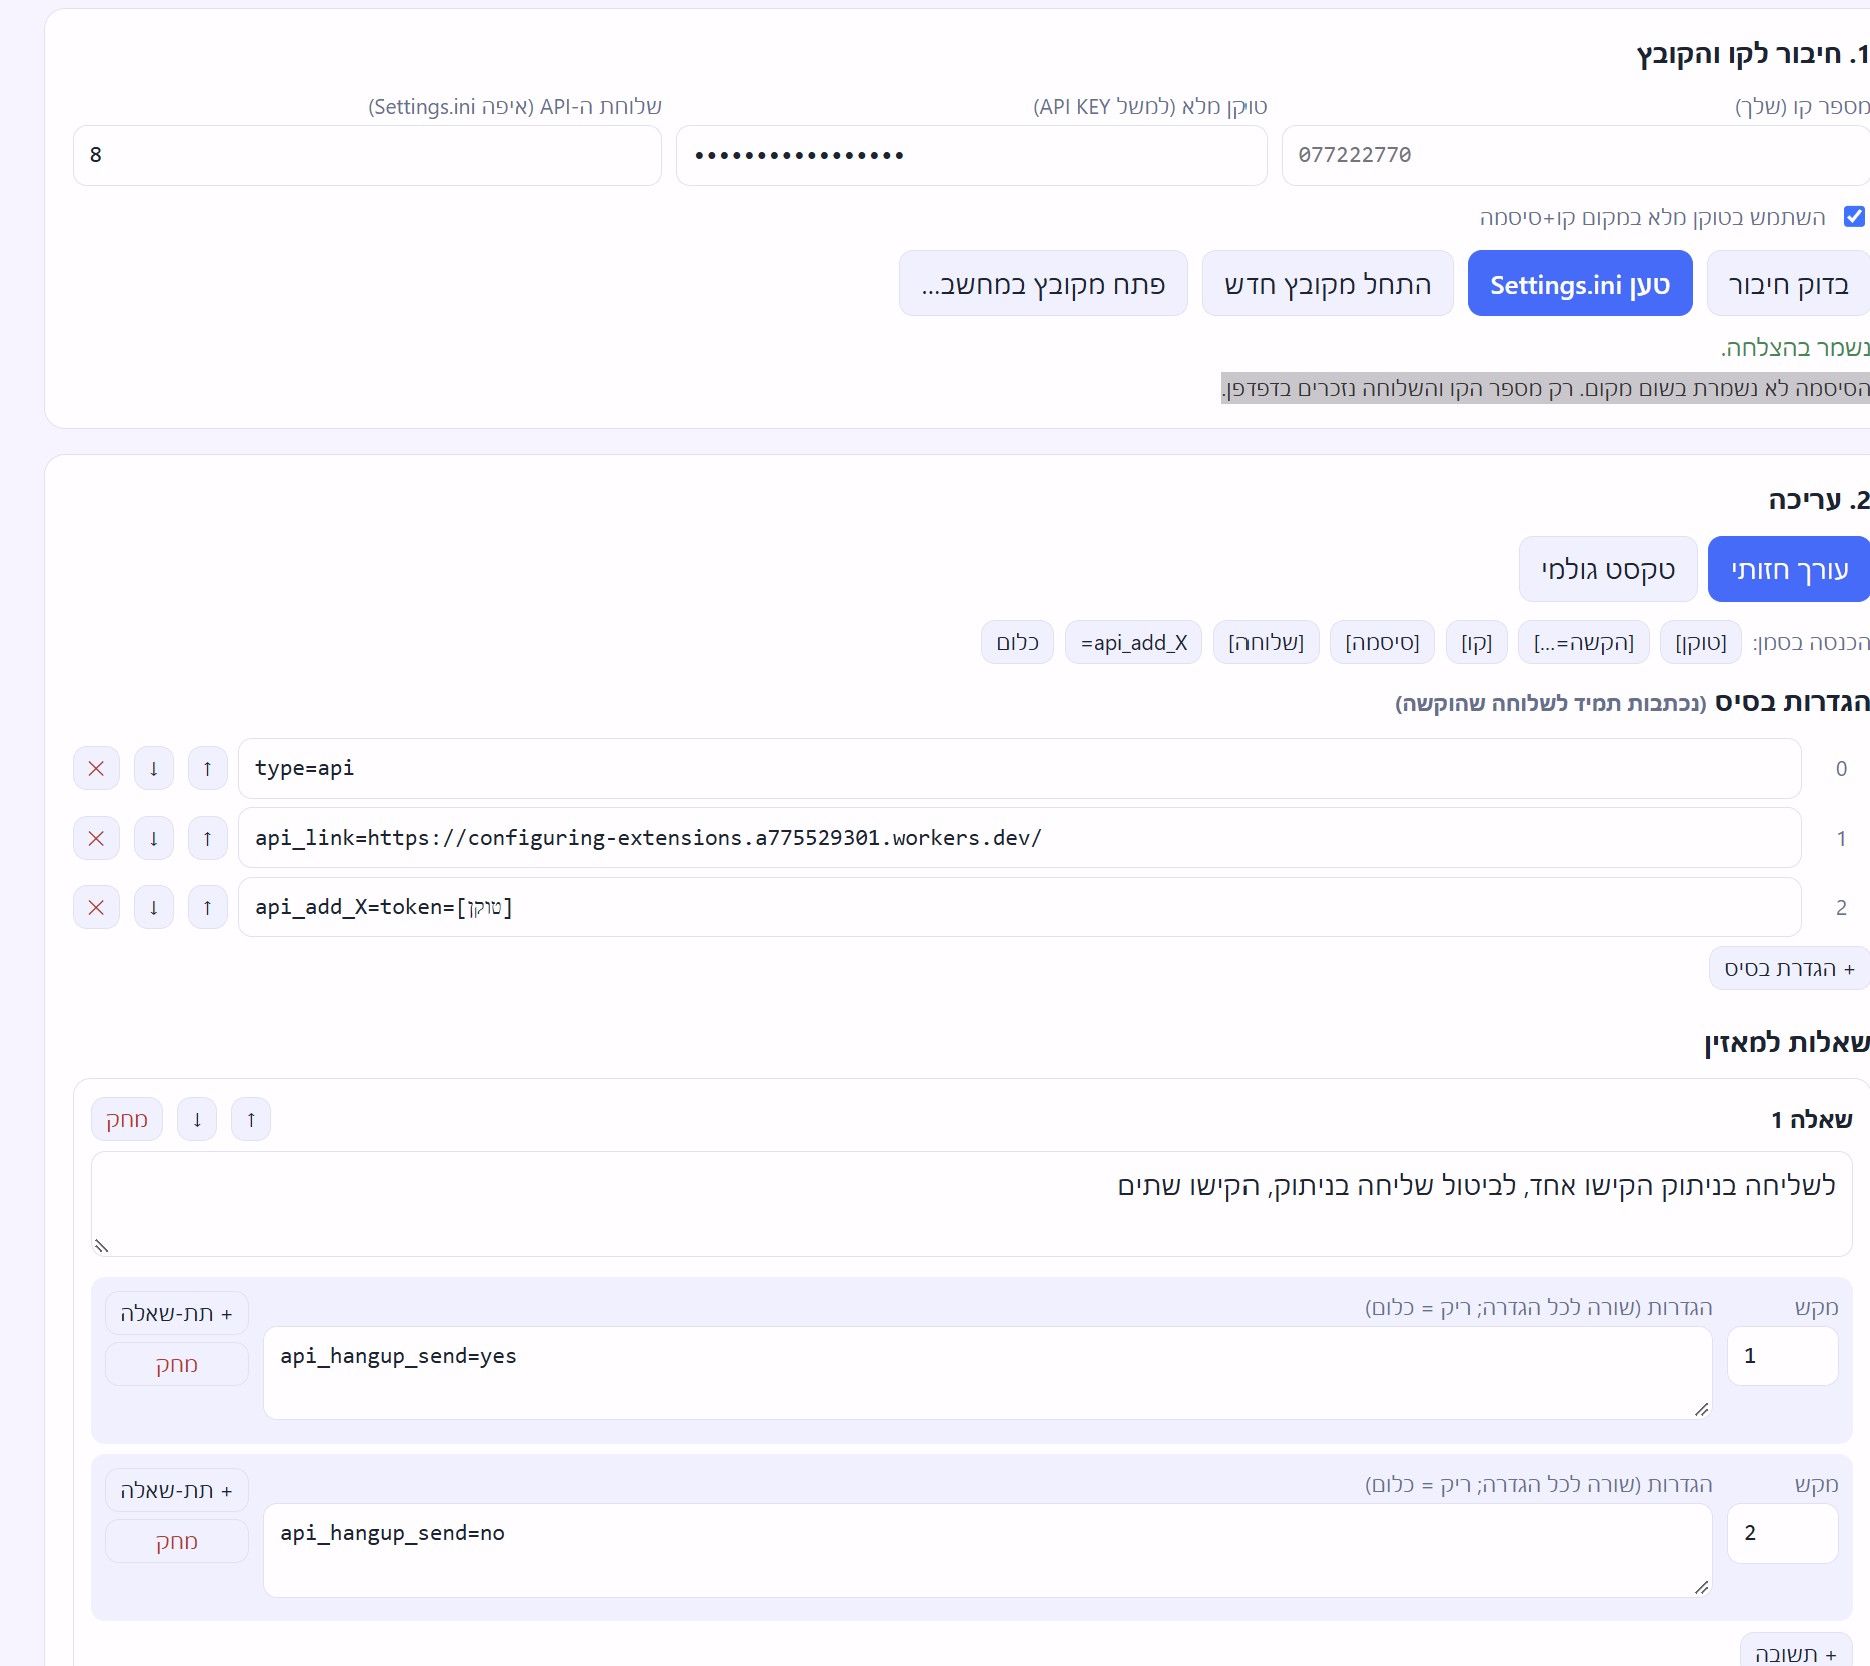Move שאלה 1 down
Screen dimensions: 1870x1666
pos(197,1119)
